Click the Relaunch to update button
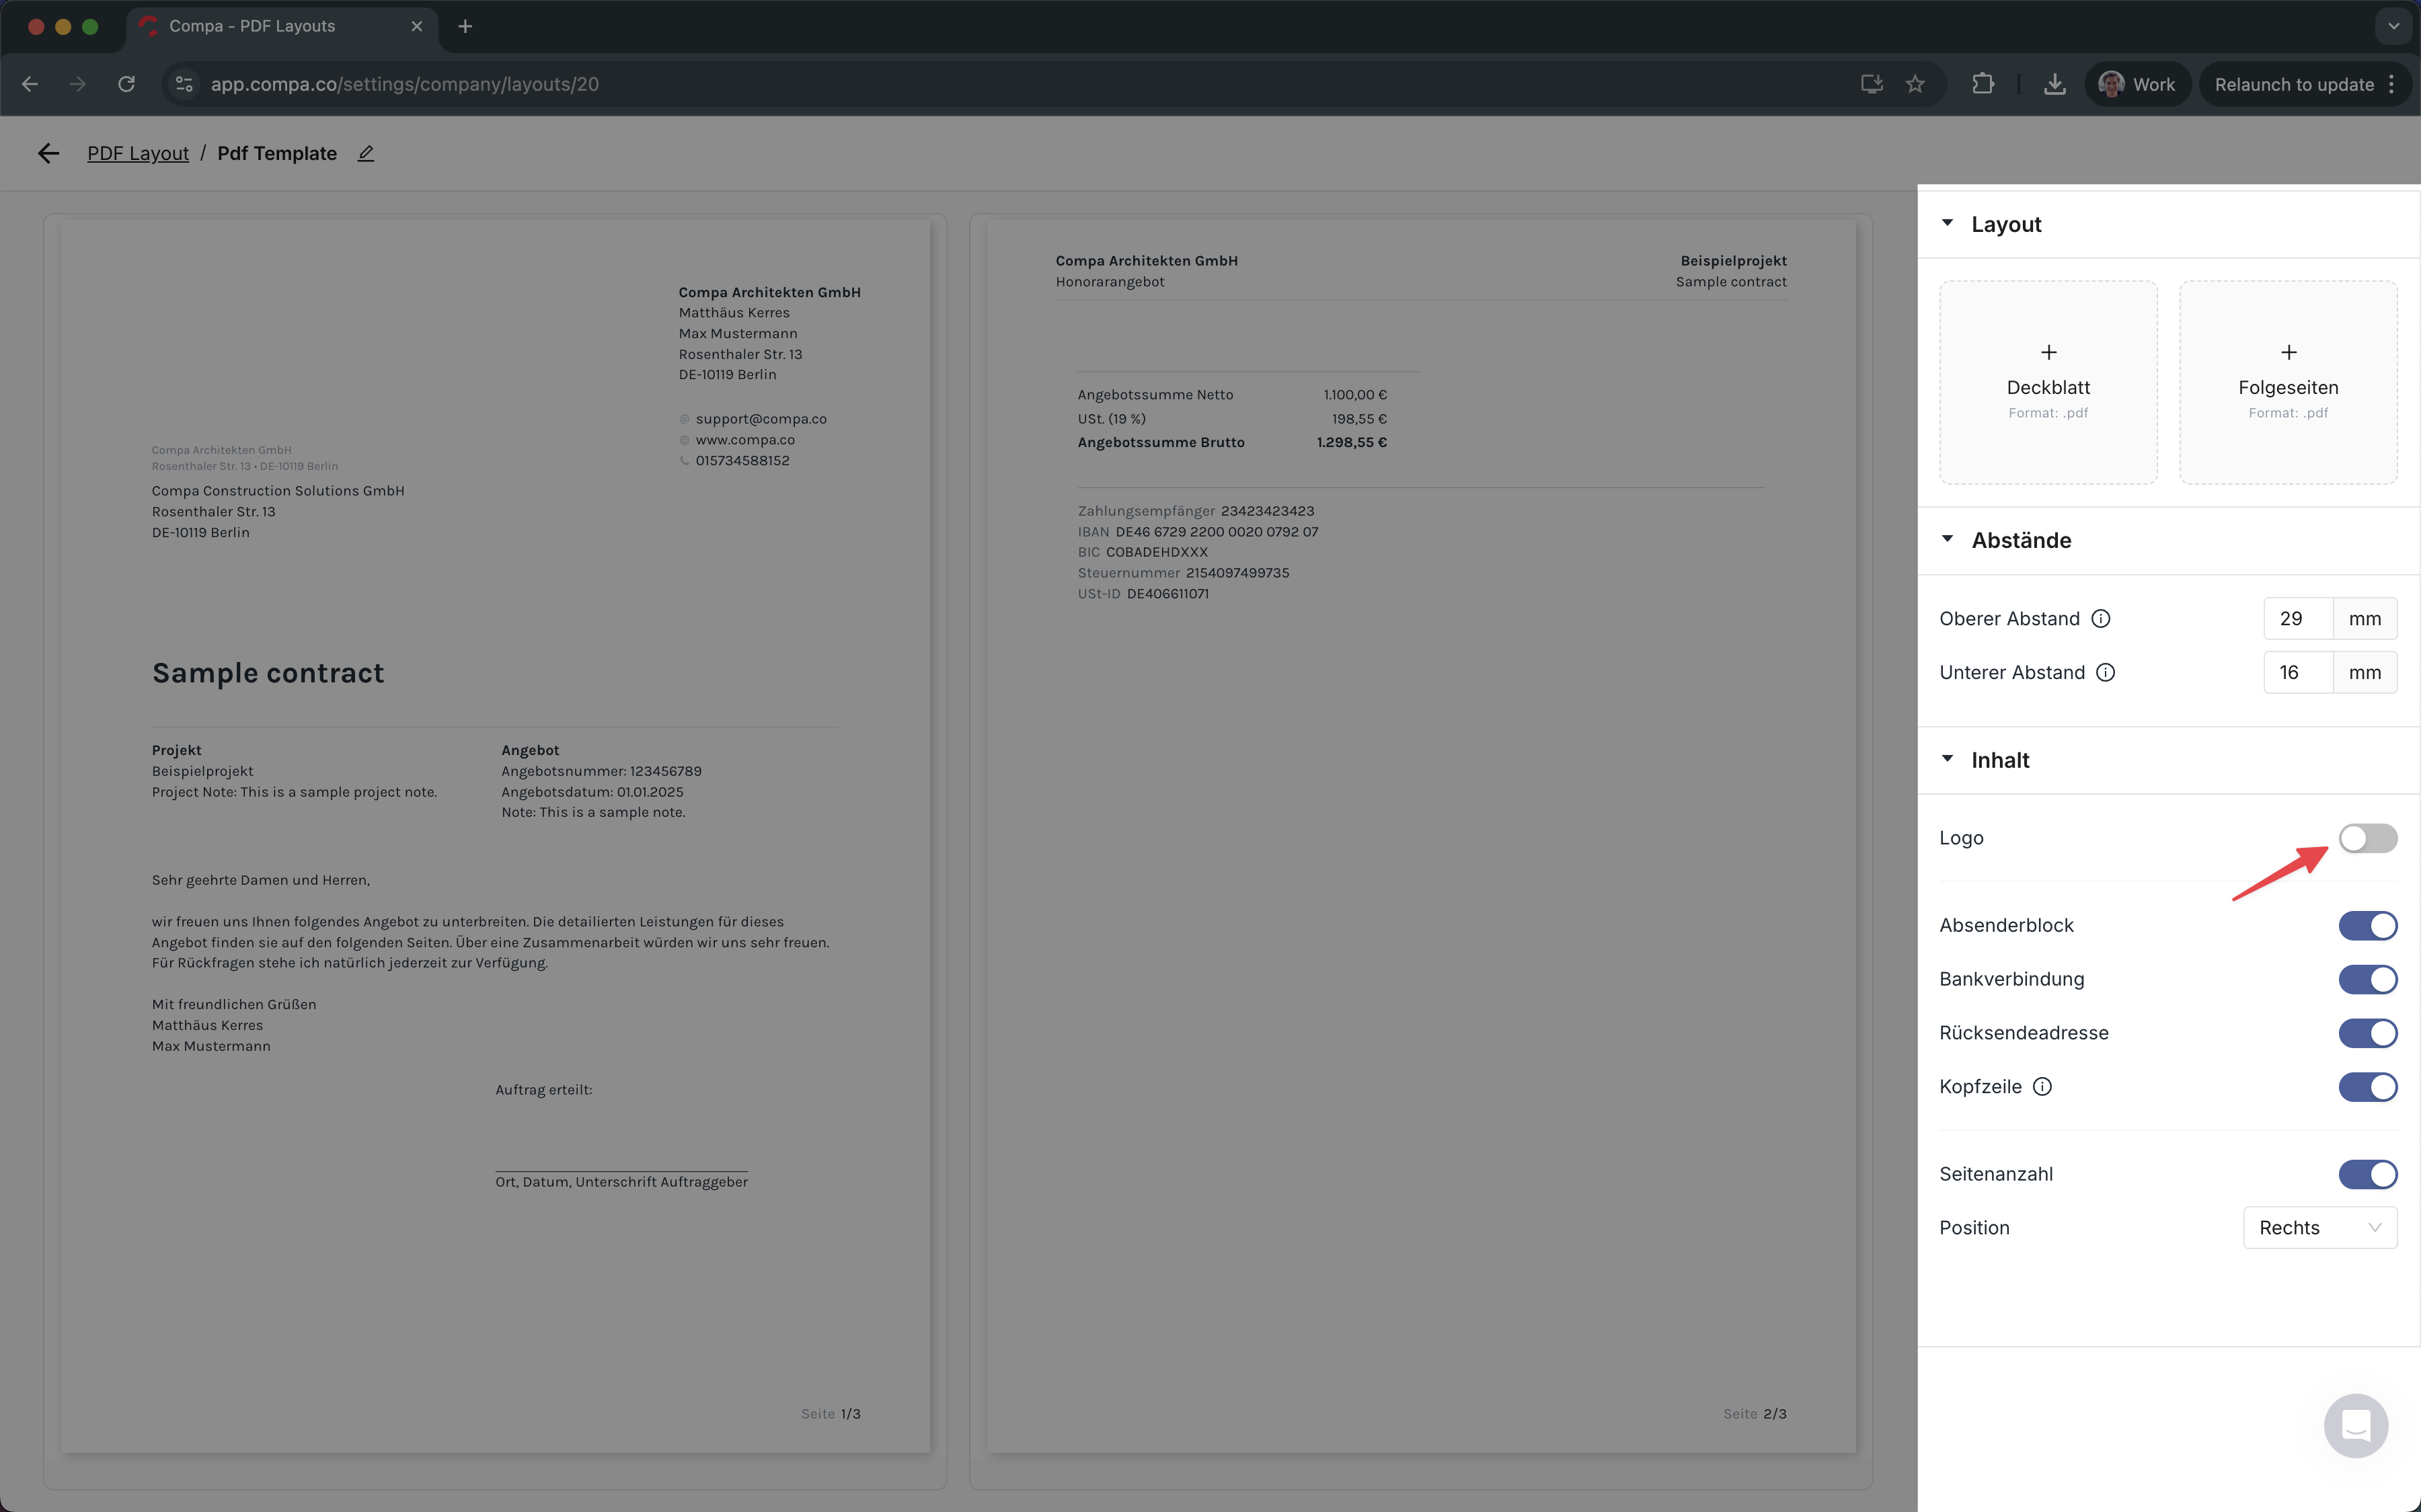This screenshot has width=2421, height=1512. pos(2293,84)
